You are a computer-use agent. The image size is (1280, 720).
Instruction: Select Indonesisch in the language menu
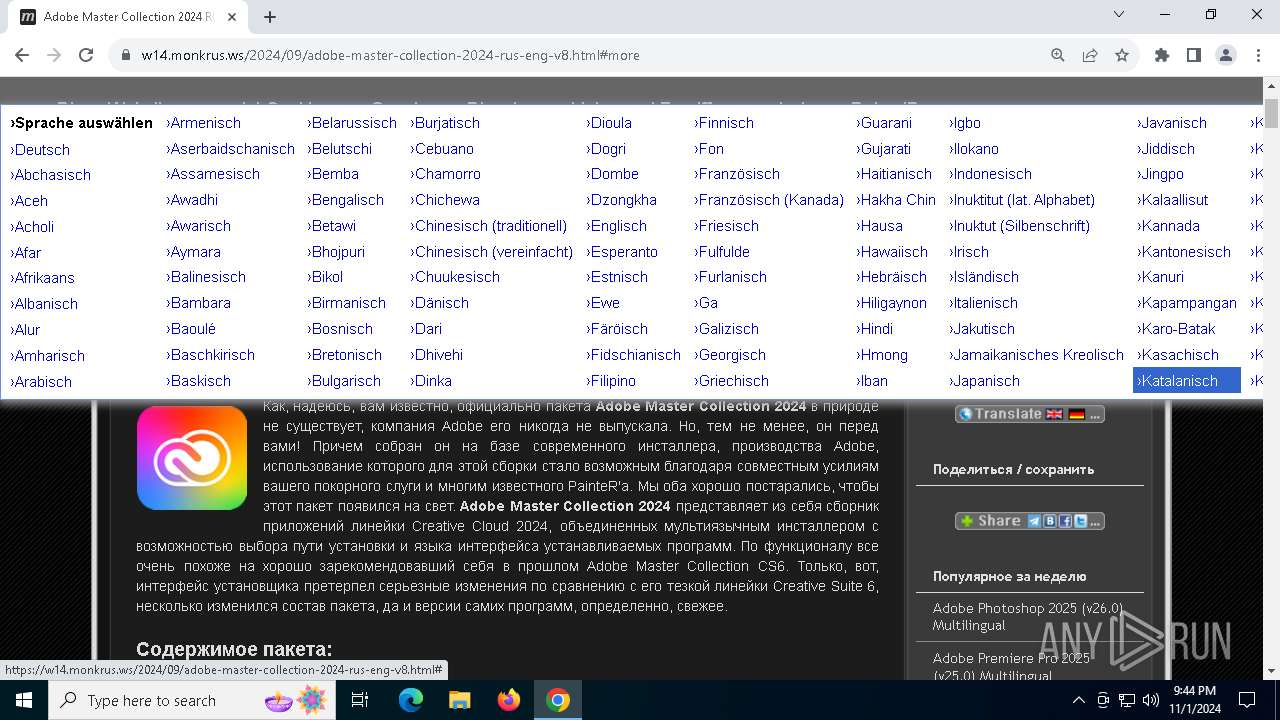point(991,174)
